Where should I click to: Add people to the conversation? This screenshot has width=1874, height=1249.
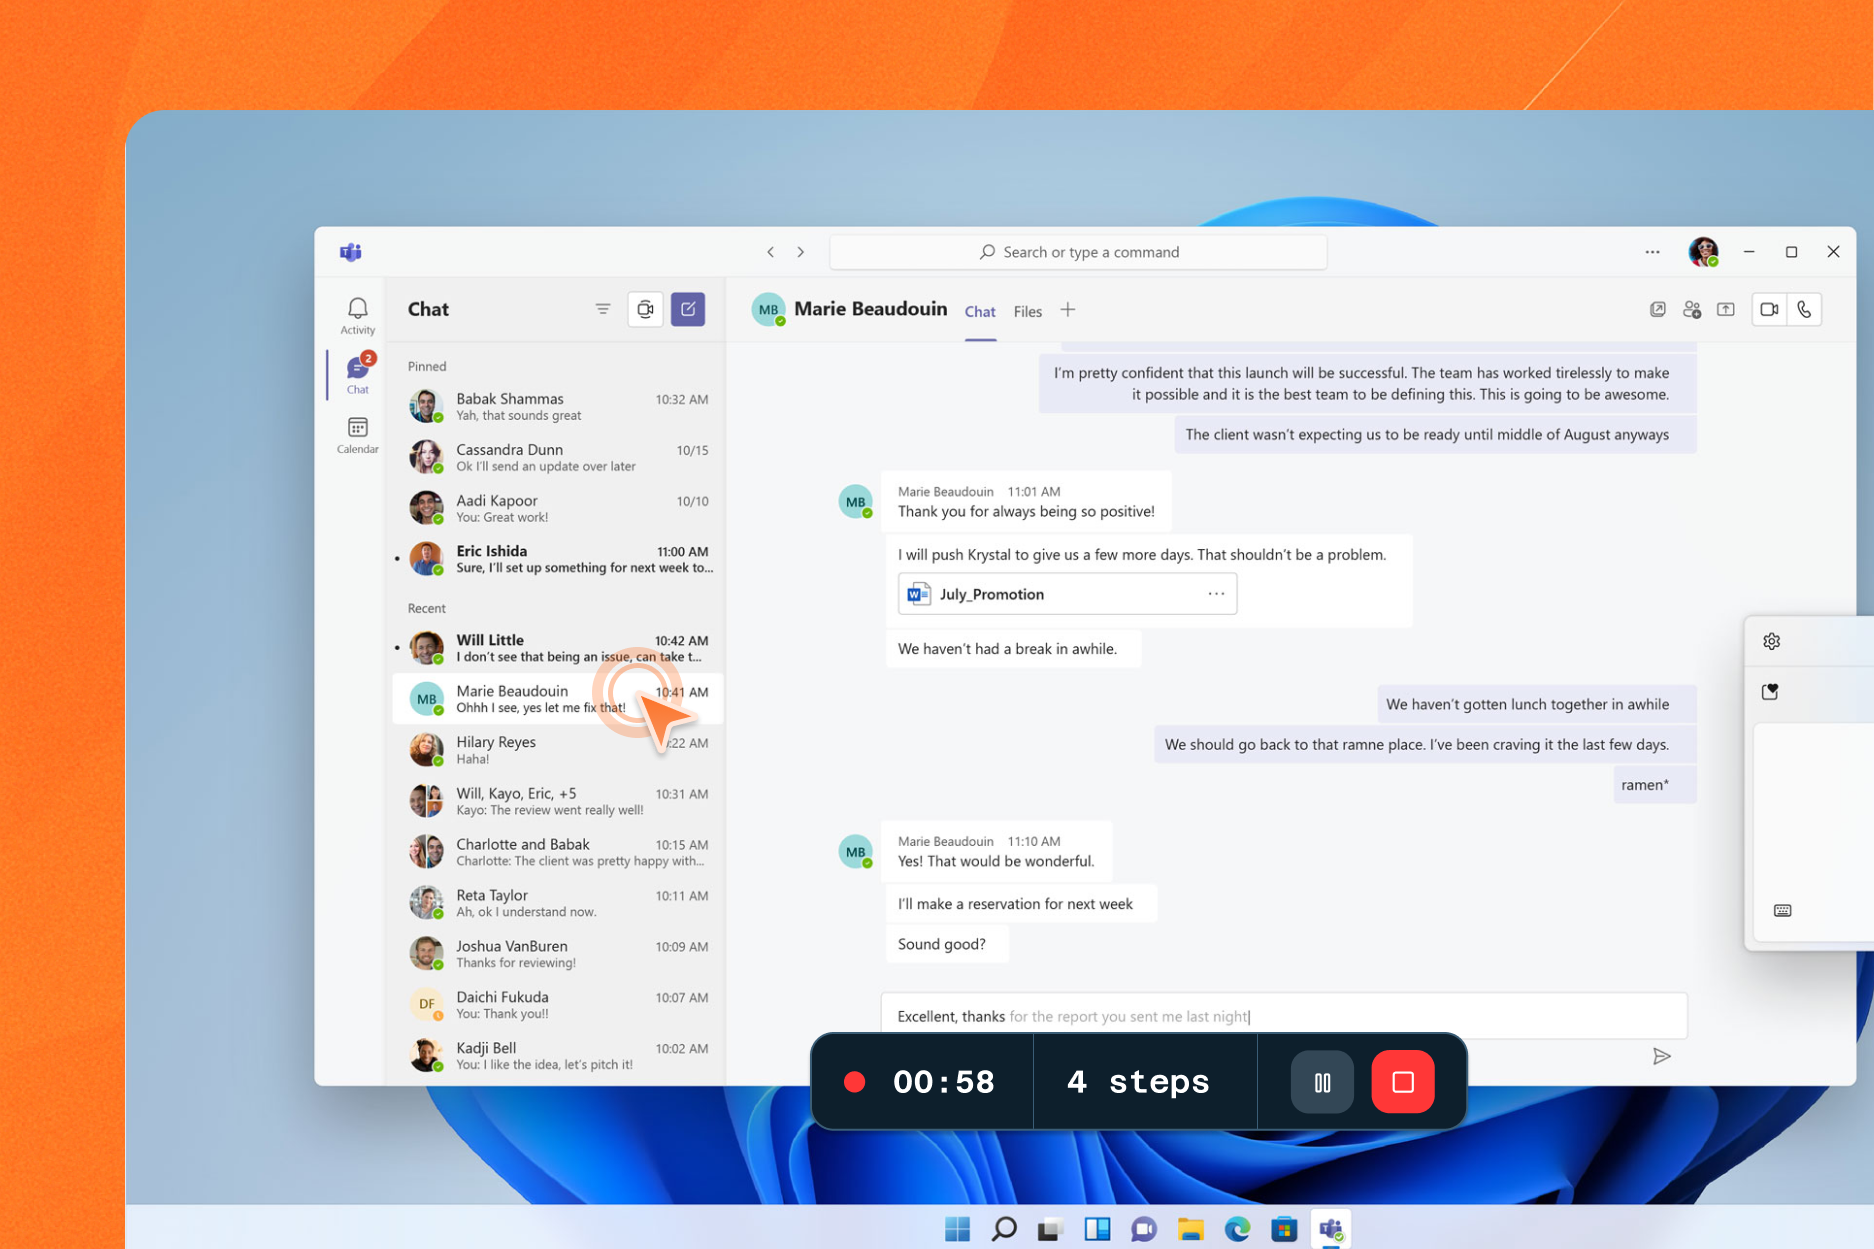tap(1691, 310)
